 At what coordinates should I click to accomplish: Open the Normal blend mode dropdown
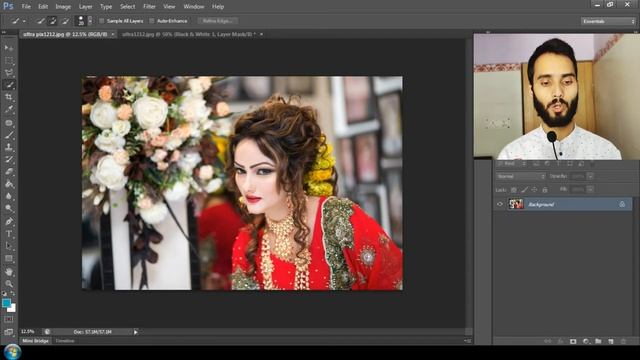point(521,176)
